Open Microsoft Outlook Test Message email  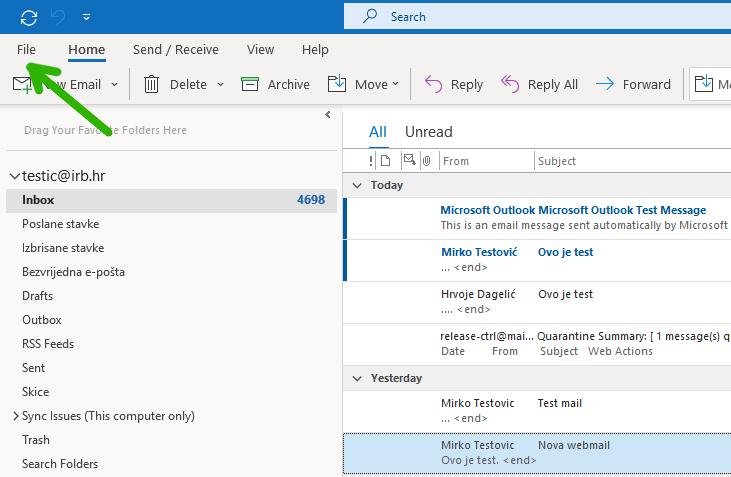537,218
